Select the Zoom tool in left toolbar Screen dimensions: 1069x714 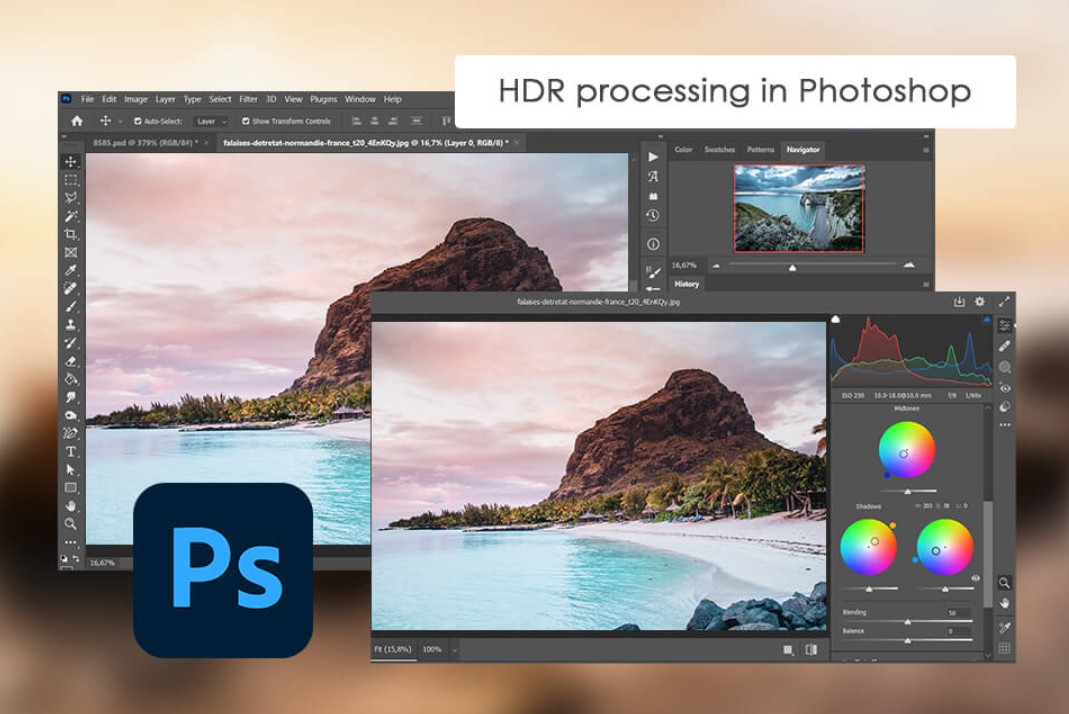pos(71,524)
